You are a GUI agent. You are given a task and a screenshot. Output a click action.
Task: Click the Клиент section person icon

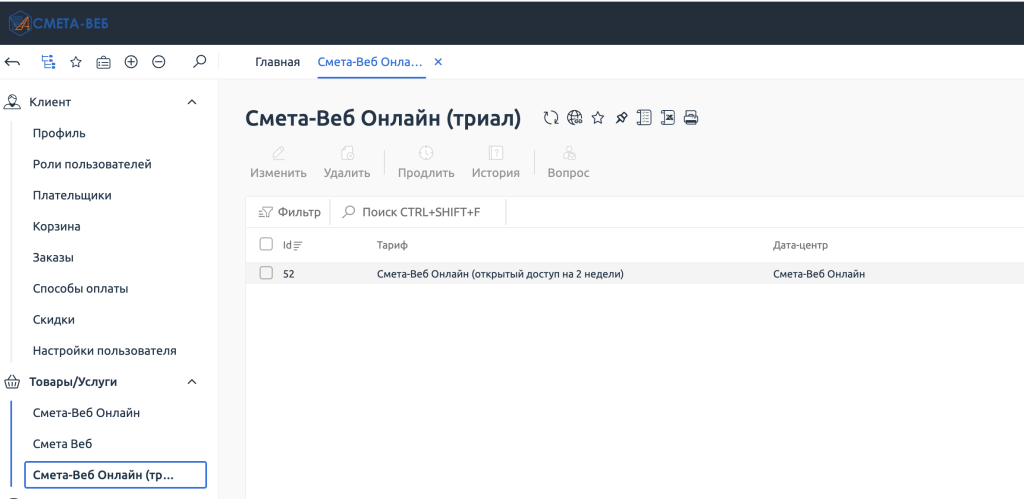[x=12, y=102]
